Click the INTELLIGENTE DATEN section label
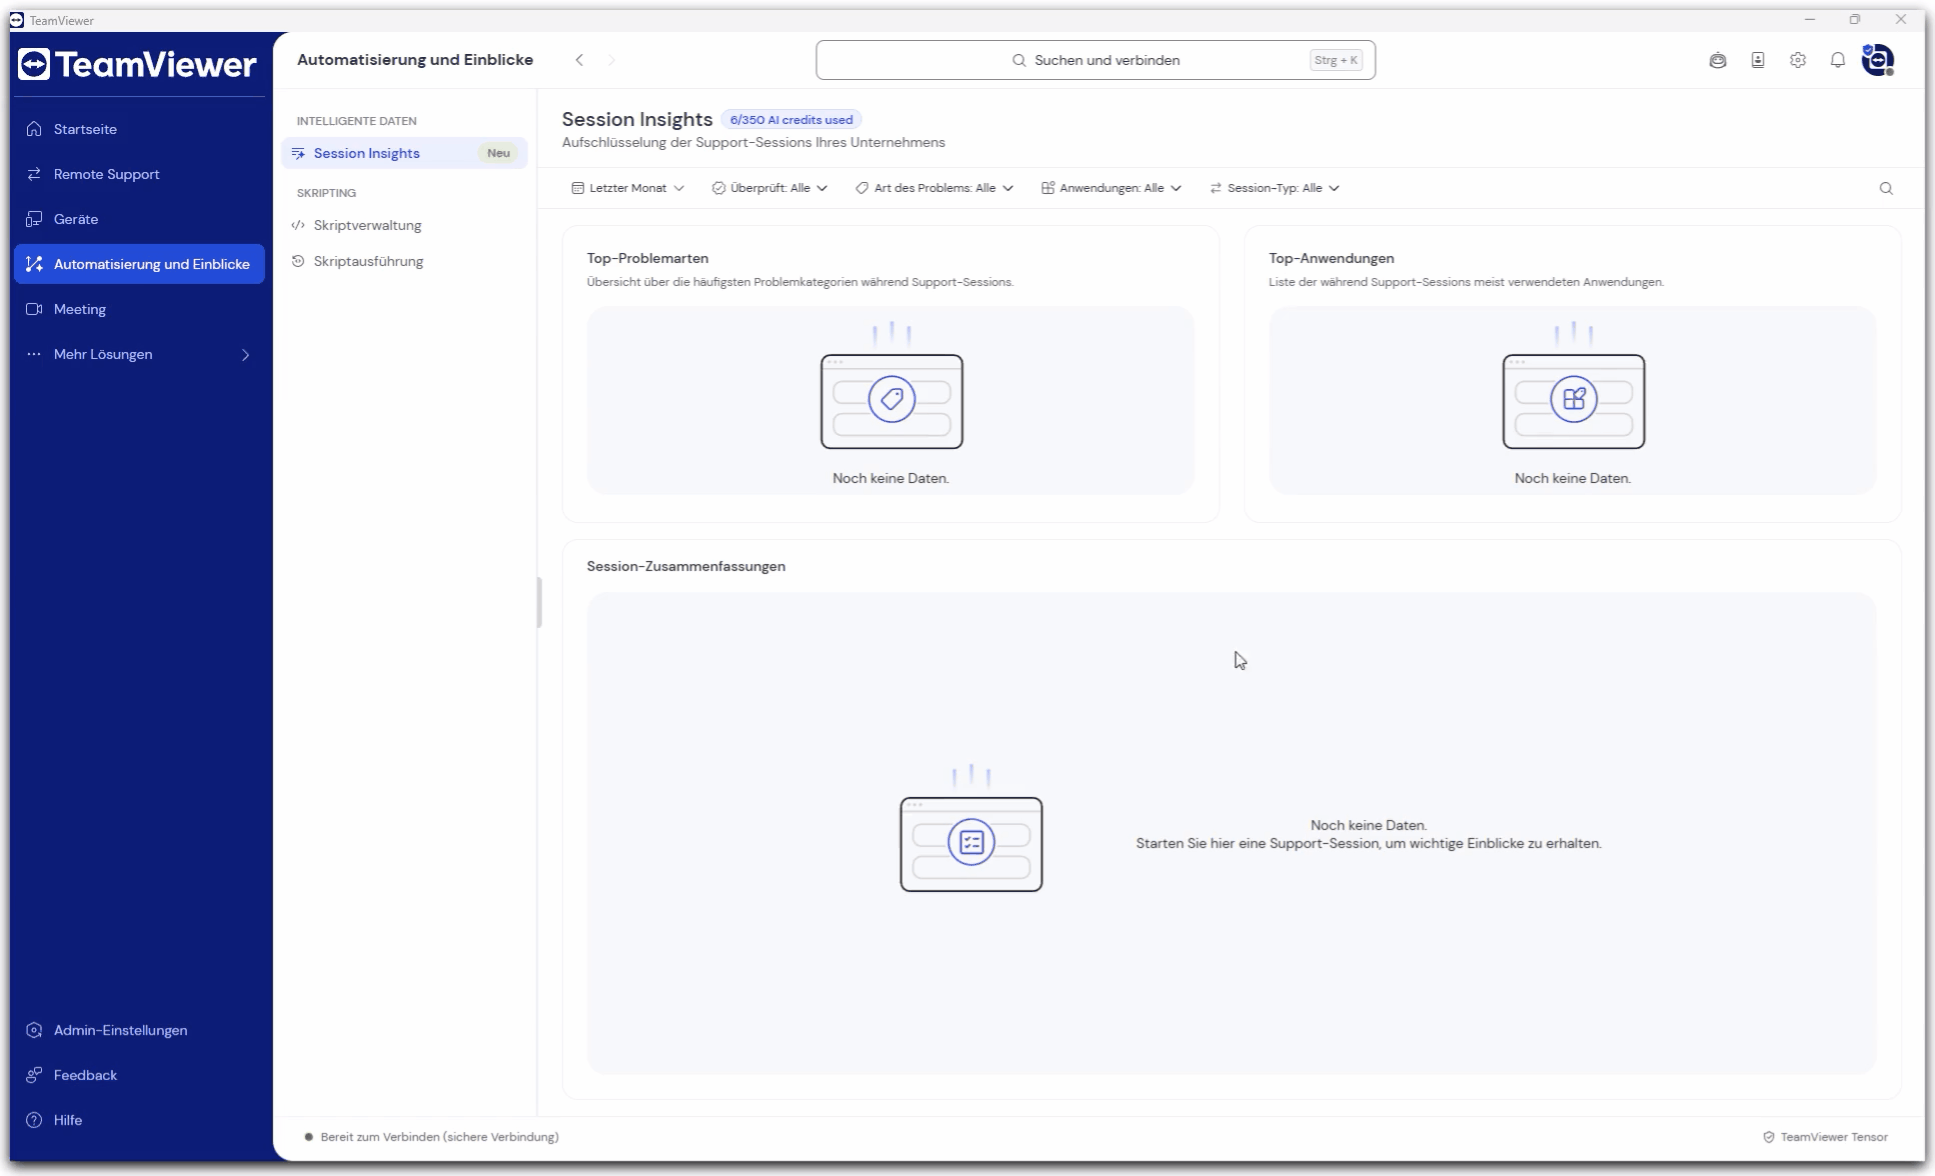This screenshot has width=1935, height=1176. click(357, 121)
